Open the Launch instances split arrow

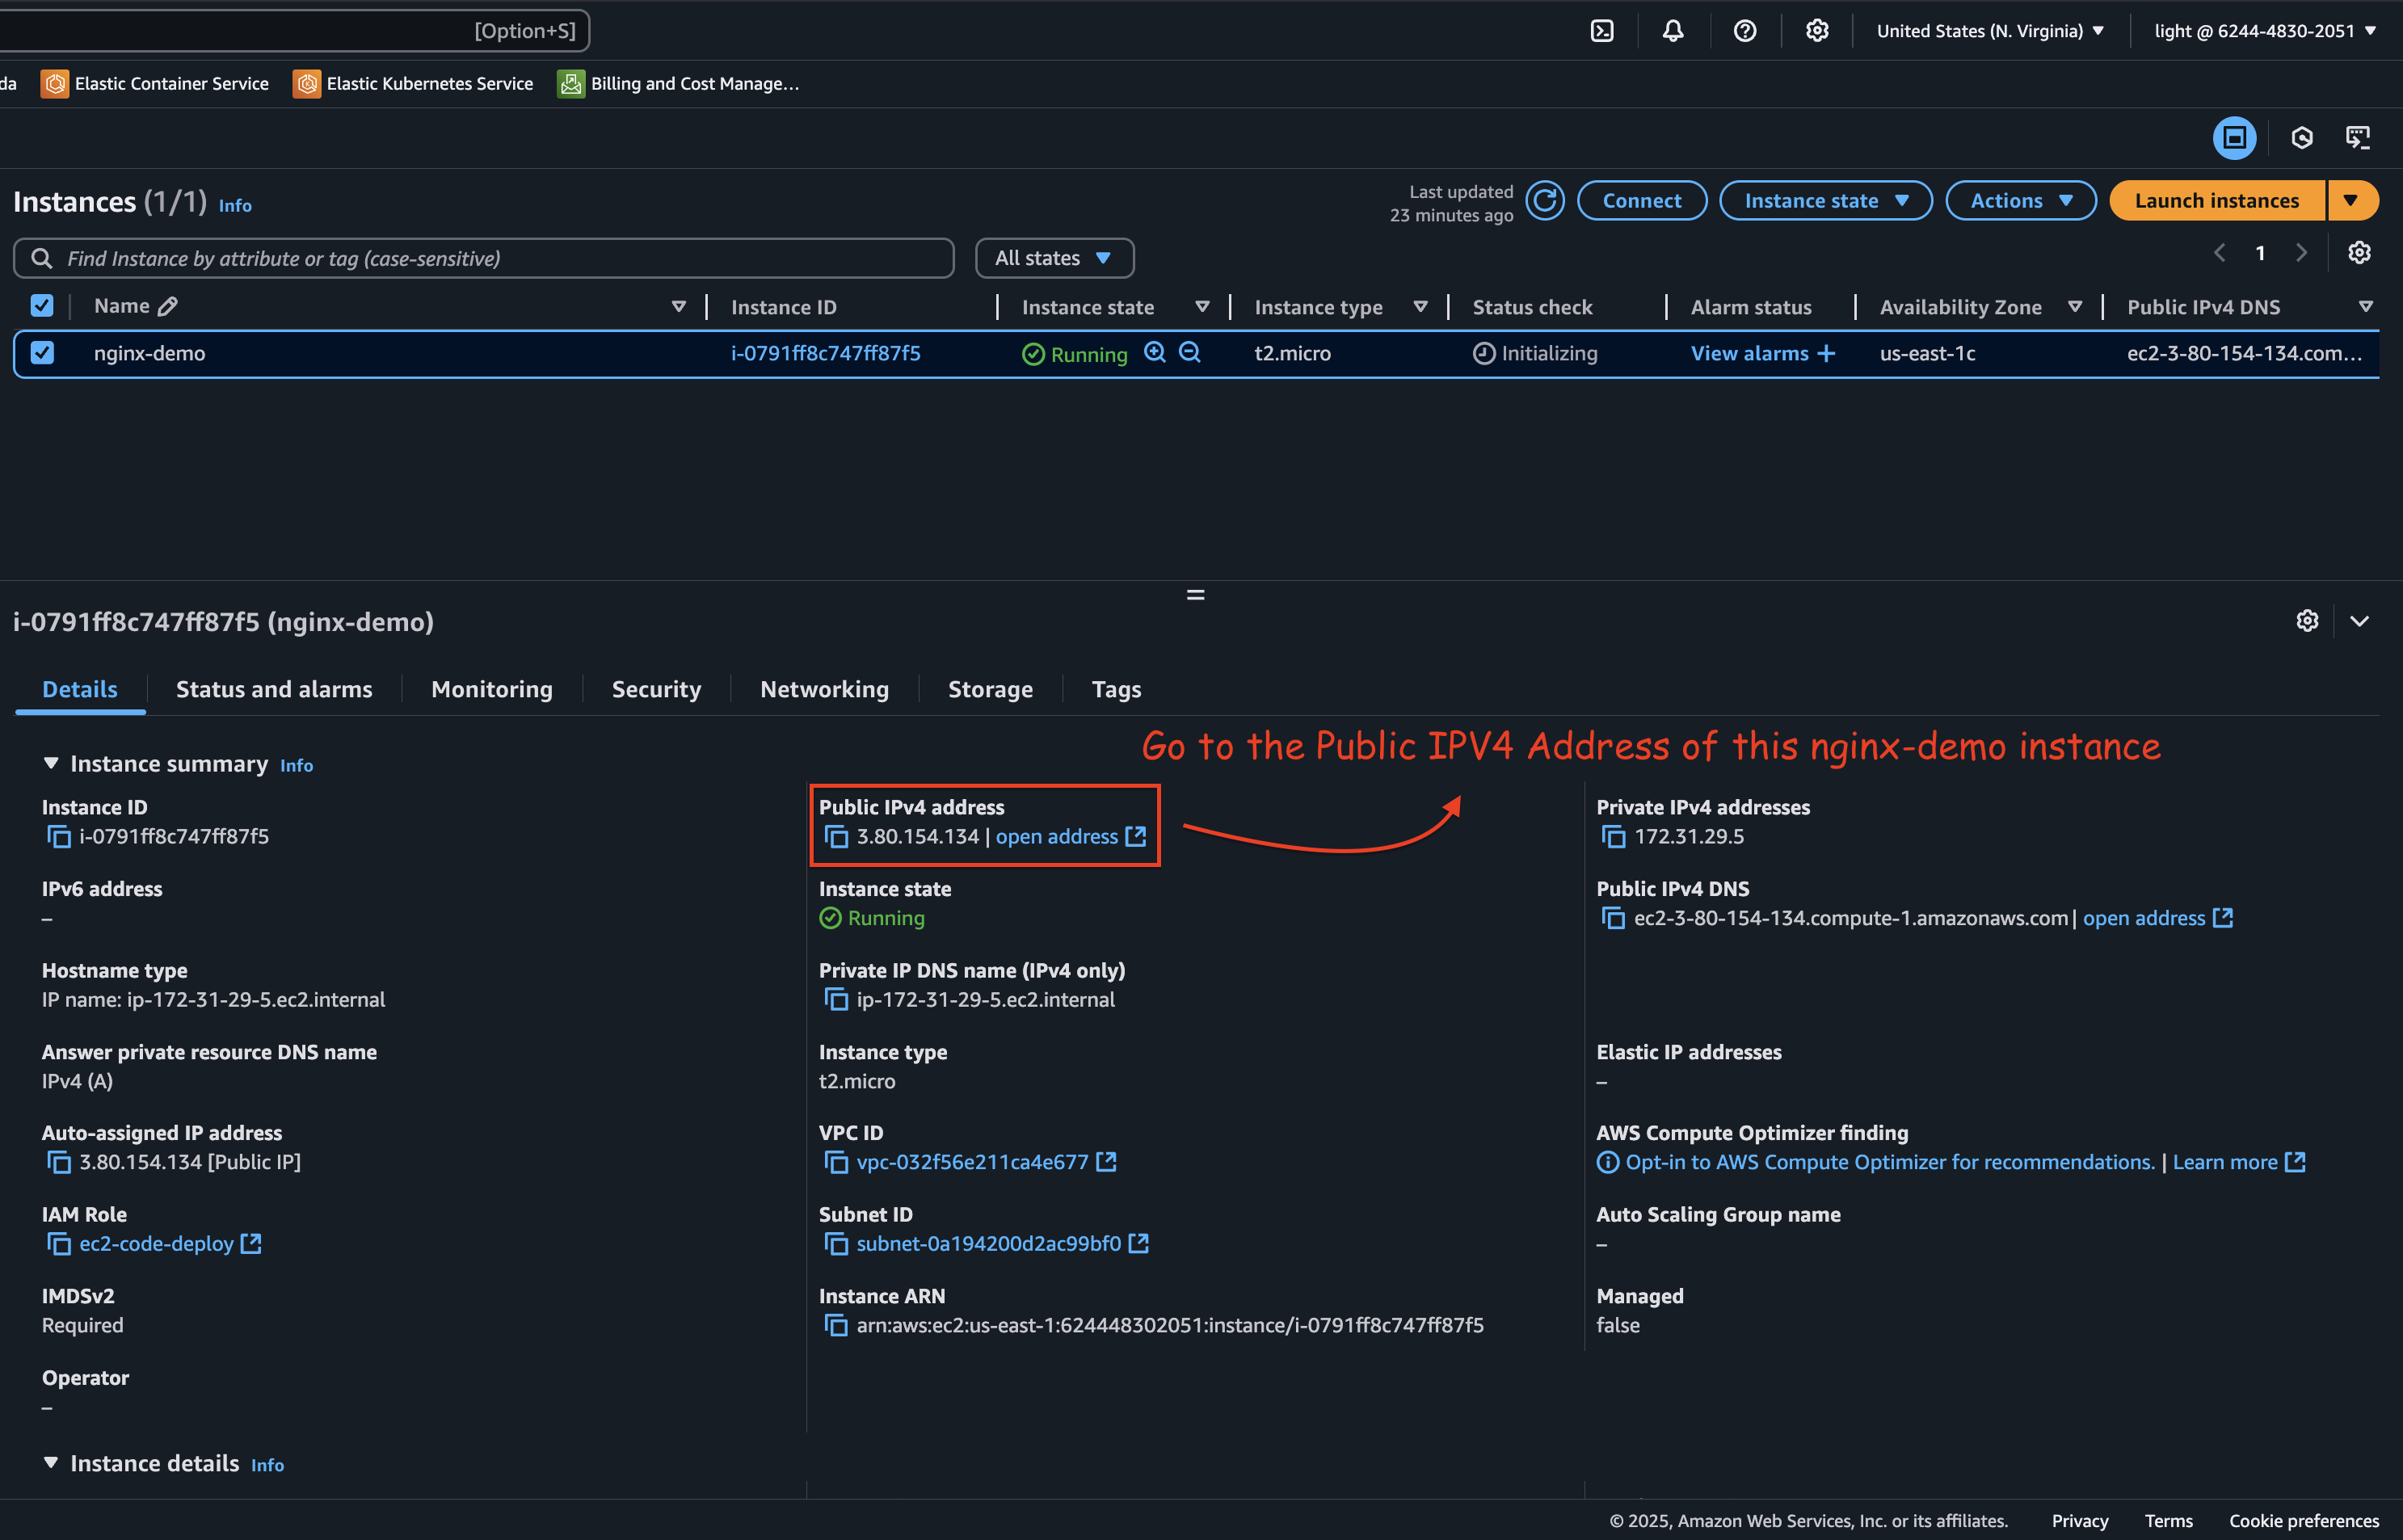point(2352,201)
